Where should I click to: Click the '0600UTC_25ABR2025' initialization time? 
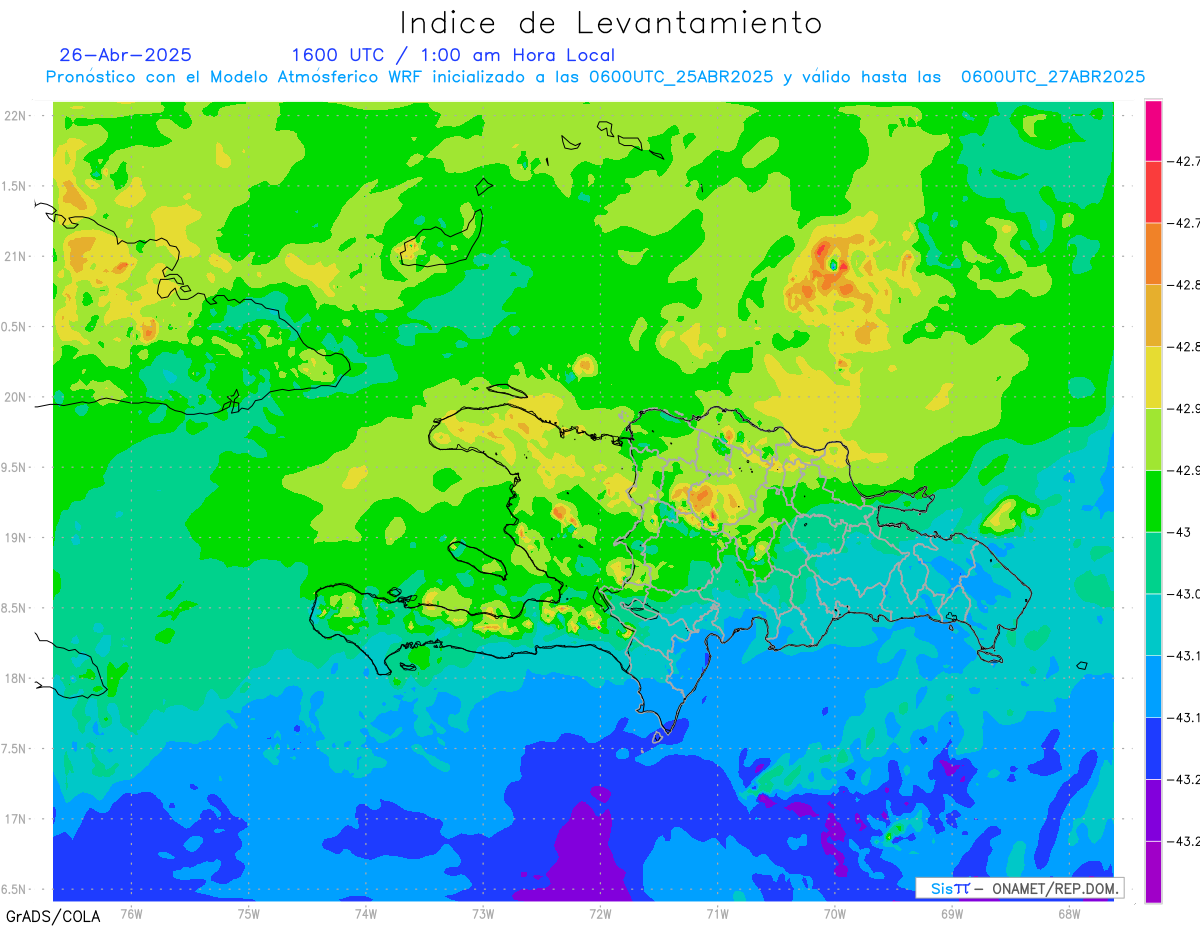coord(680,77)
